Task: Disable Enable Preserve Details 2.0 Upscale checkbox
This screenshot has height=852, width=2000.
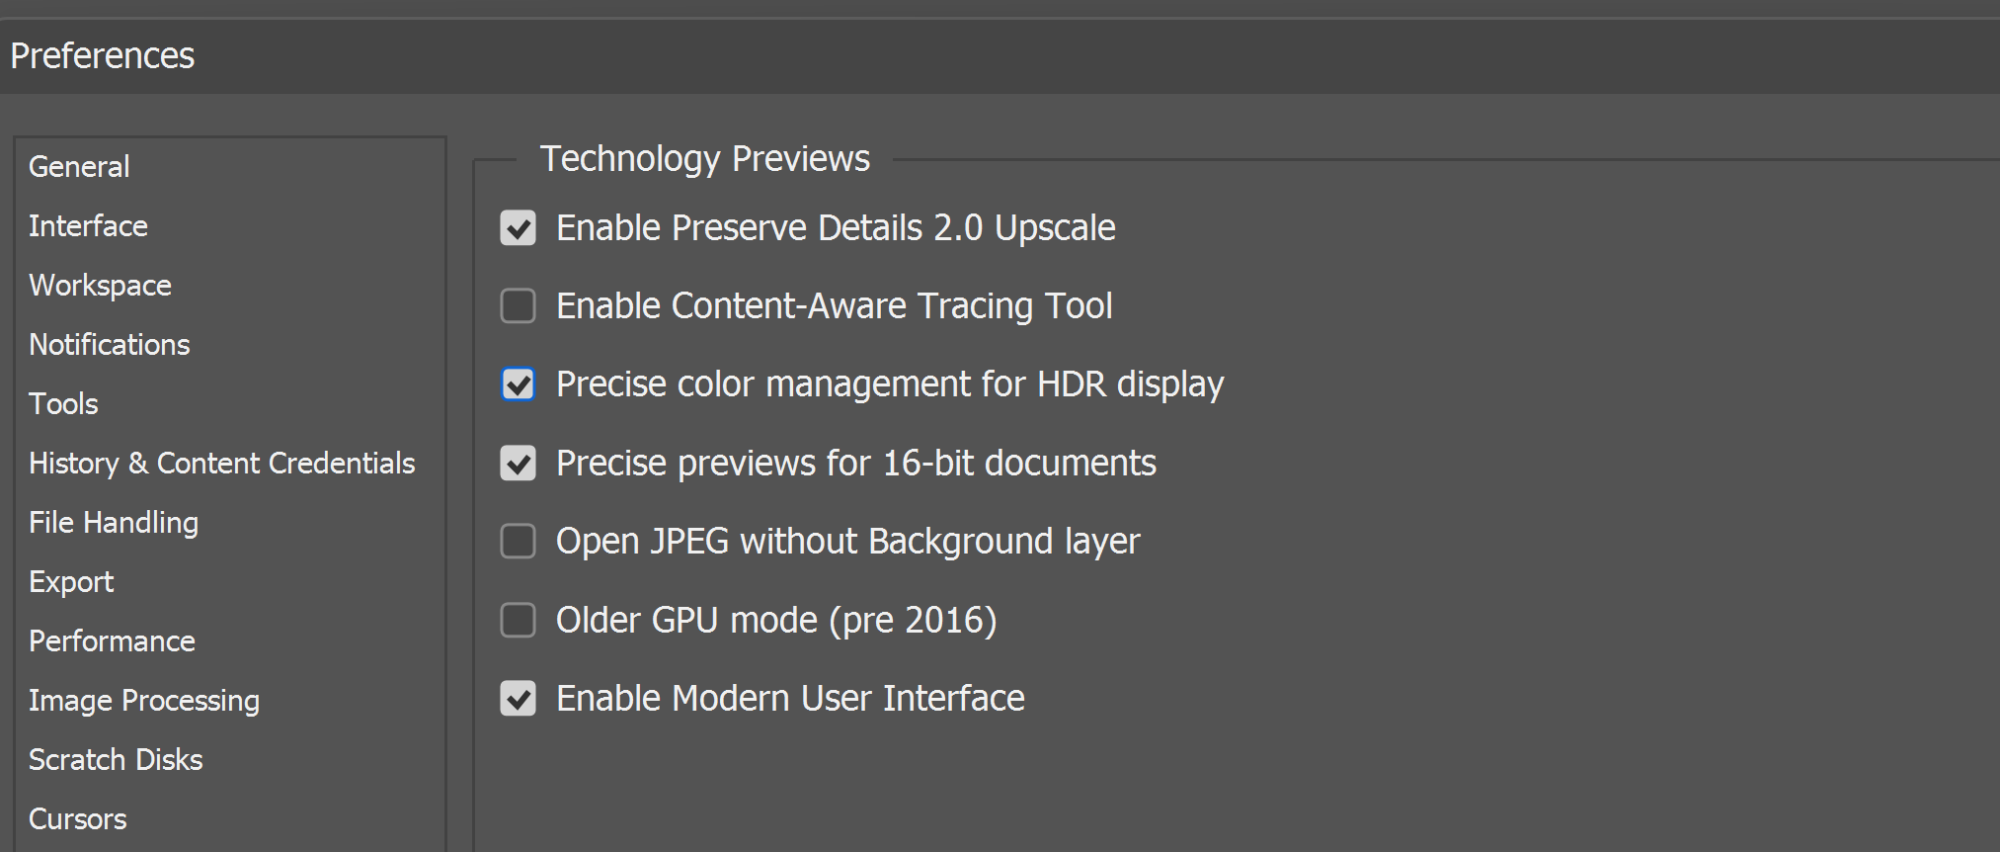Action: 518,228
